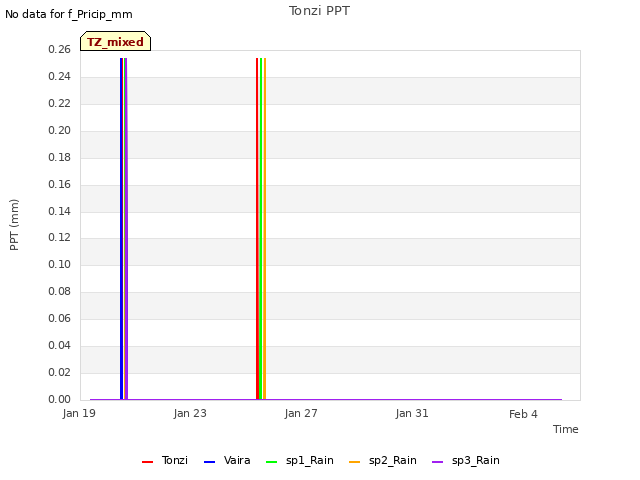The width and height of the screenshot is (640, 480).
Task: Select the Tonzi PPT chart title
Action: tap(319, 11)
